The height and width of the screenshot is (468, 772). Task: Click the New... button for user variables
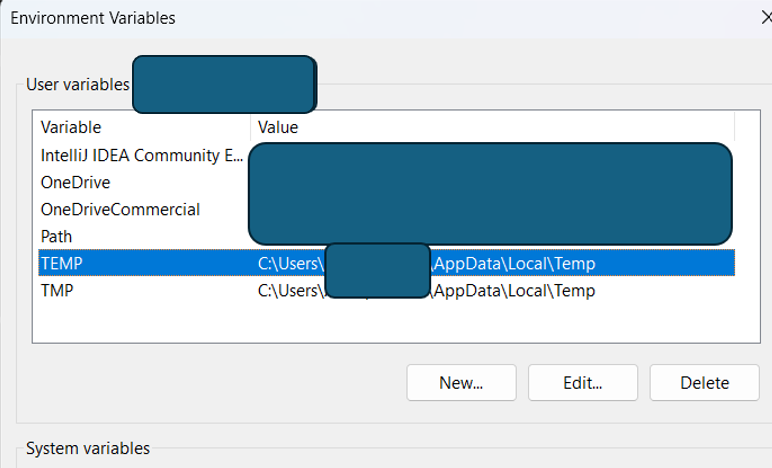pyautogui.click(x=461, y=382)
